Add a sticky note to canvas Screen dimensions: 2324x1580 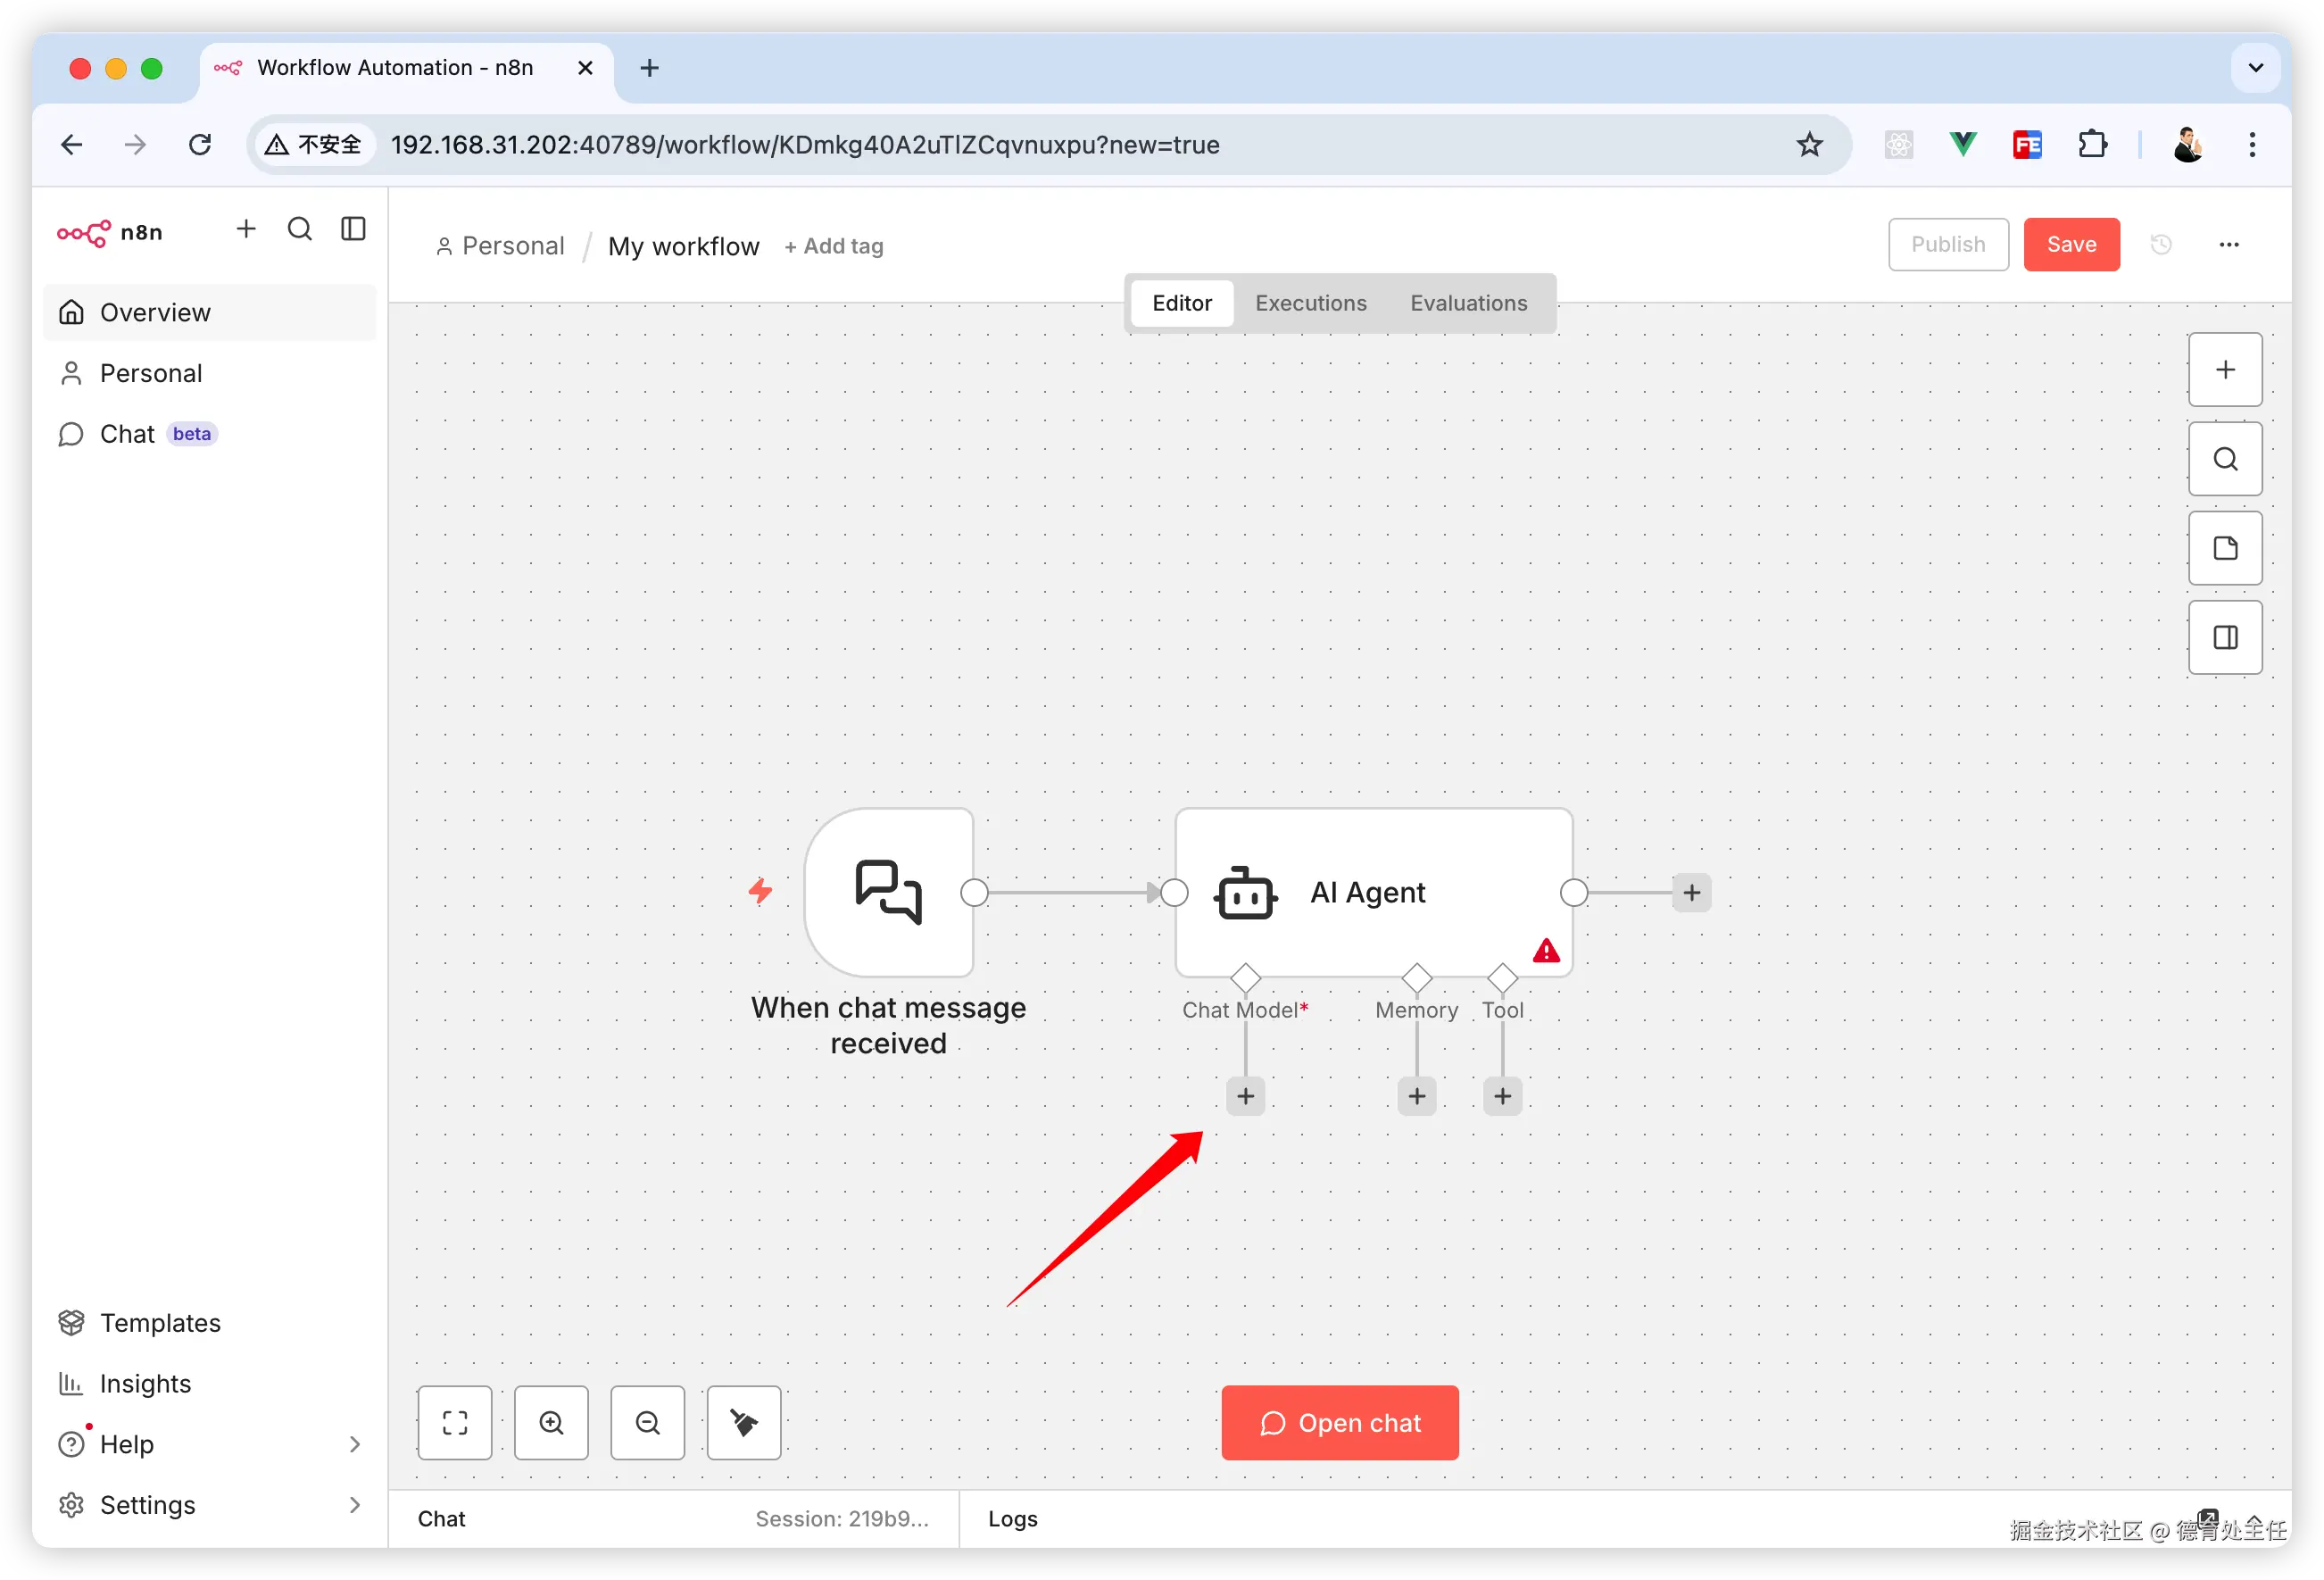[2225, 548]
